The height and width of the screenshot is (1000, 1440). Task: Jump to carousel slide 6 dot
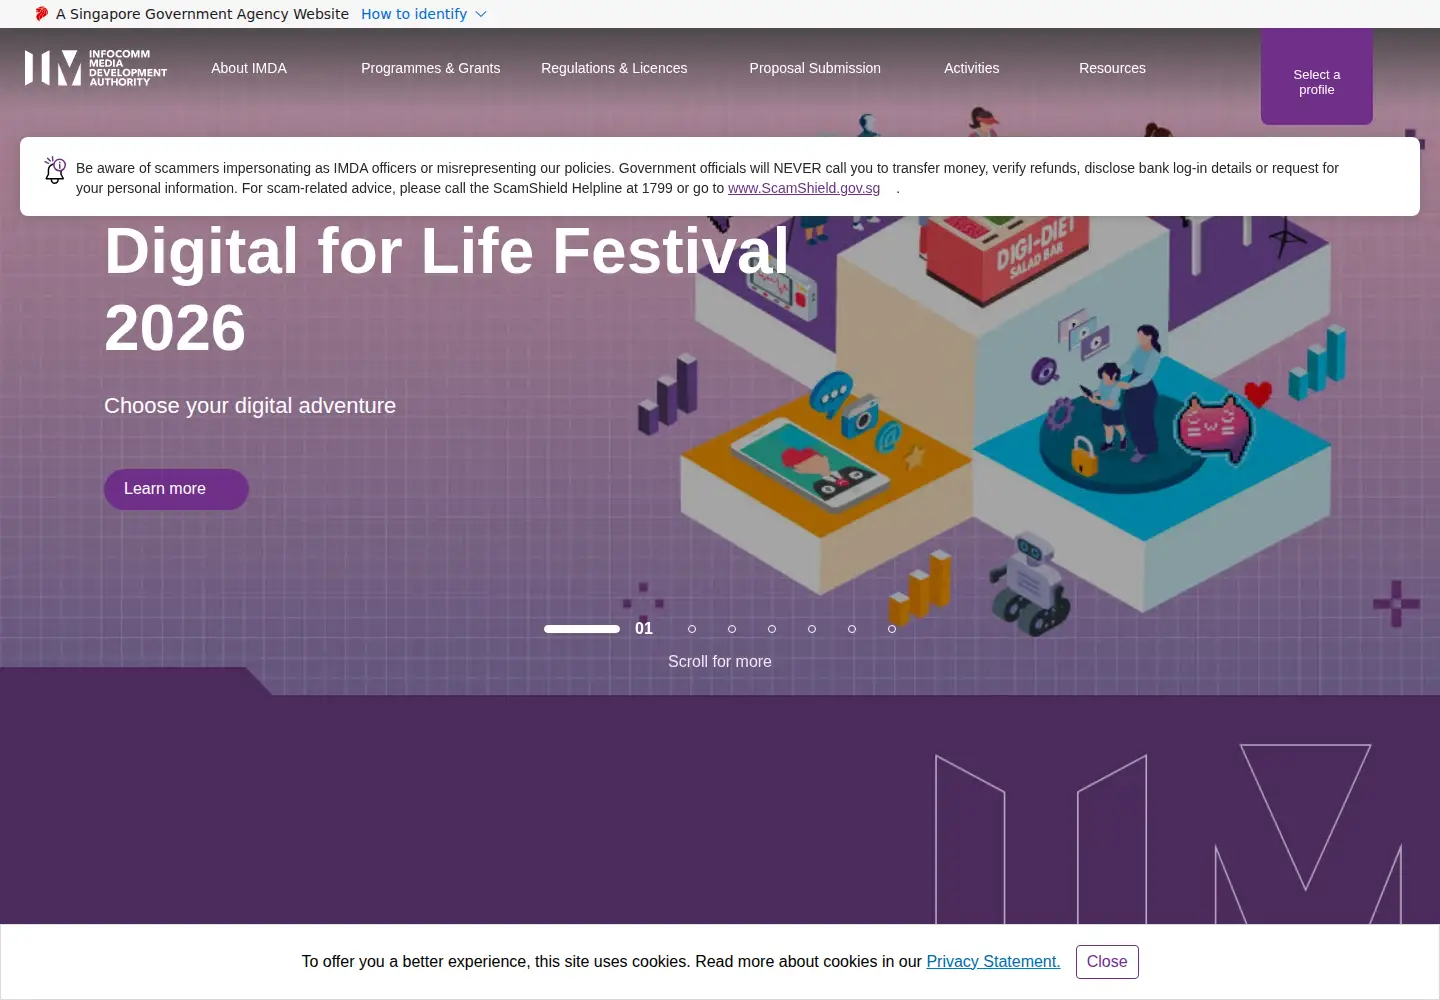[x=852, y=629]
